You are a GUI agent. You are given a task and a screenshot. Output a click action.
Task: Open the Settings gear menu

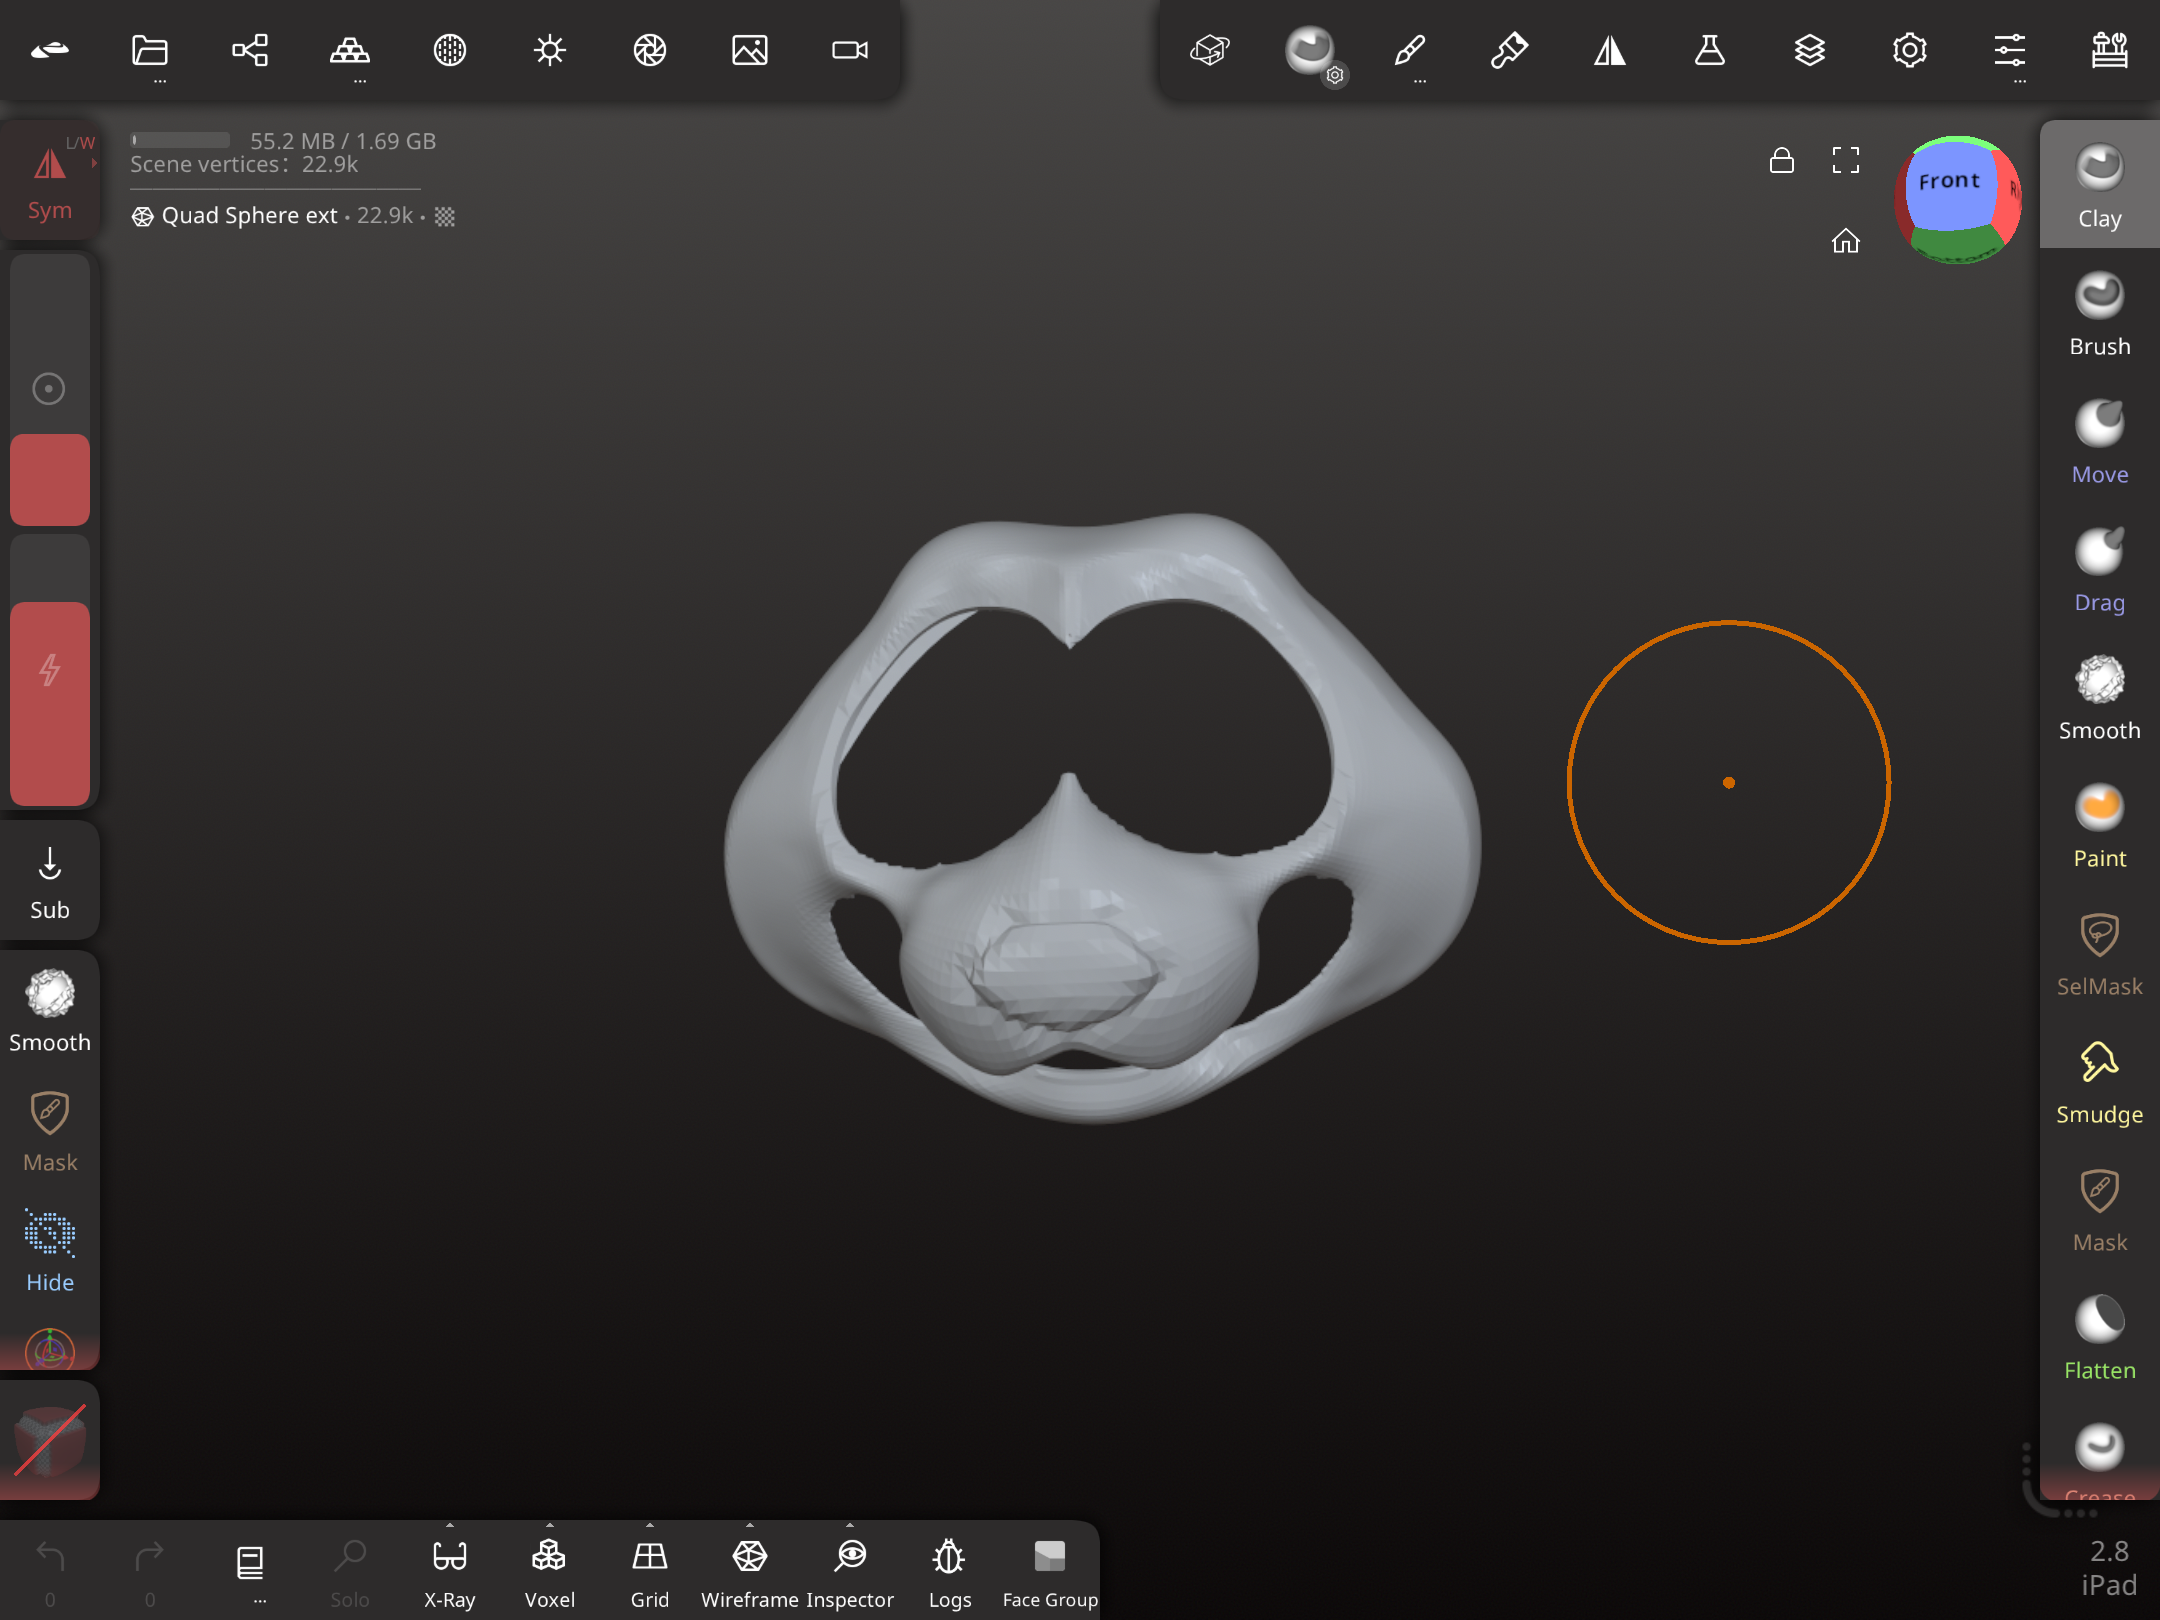click(x=1909, y=50)
